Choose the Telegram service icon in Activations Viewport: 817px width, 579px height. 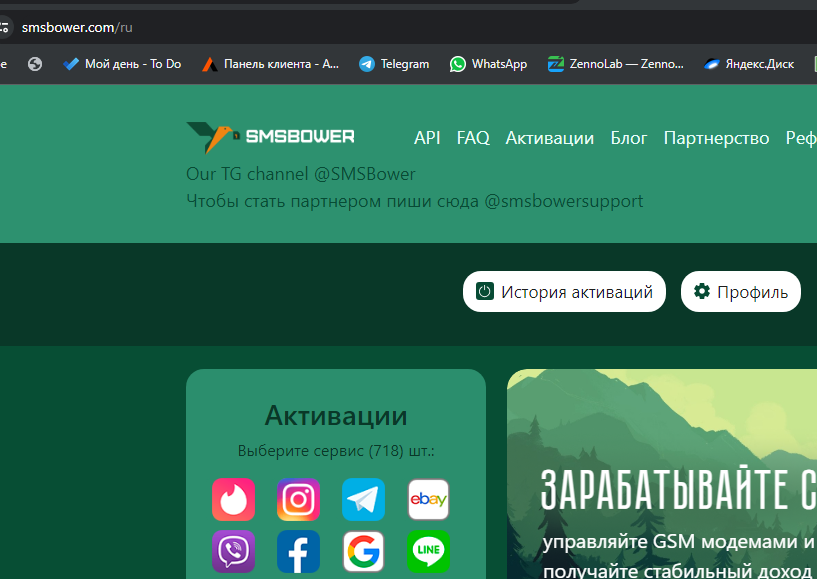(363, 499)
